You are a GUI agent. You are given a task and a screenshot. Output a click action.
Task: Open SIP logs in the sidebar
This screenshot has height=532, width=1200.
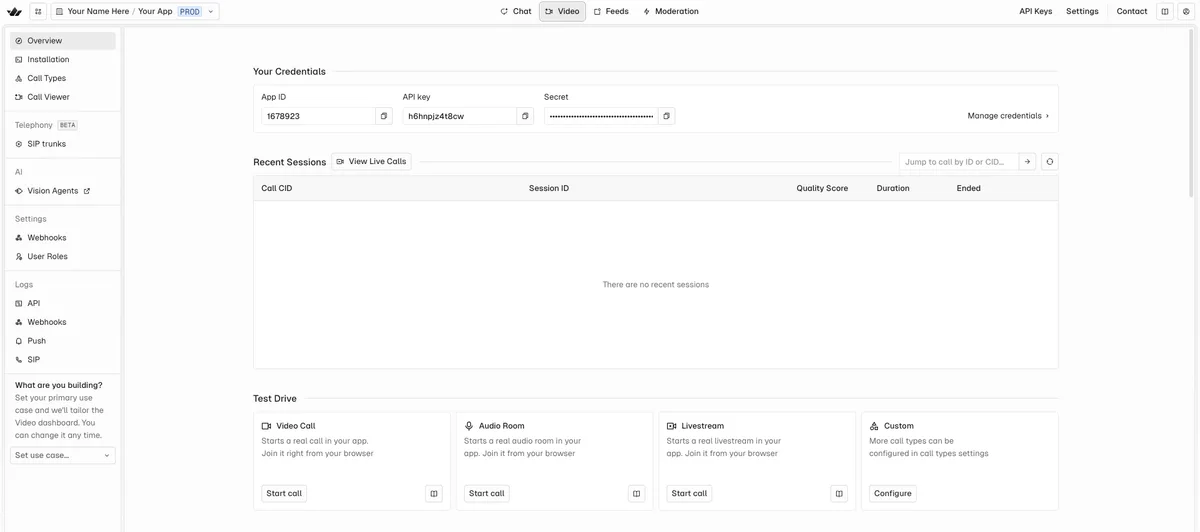tap(63, 359)
